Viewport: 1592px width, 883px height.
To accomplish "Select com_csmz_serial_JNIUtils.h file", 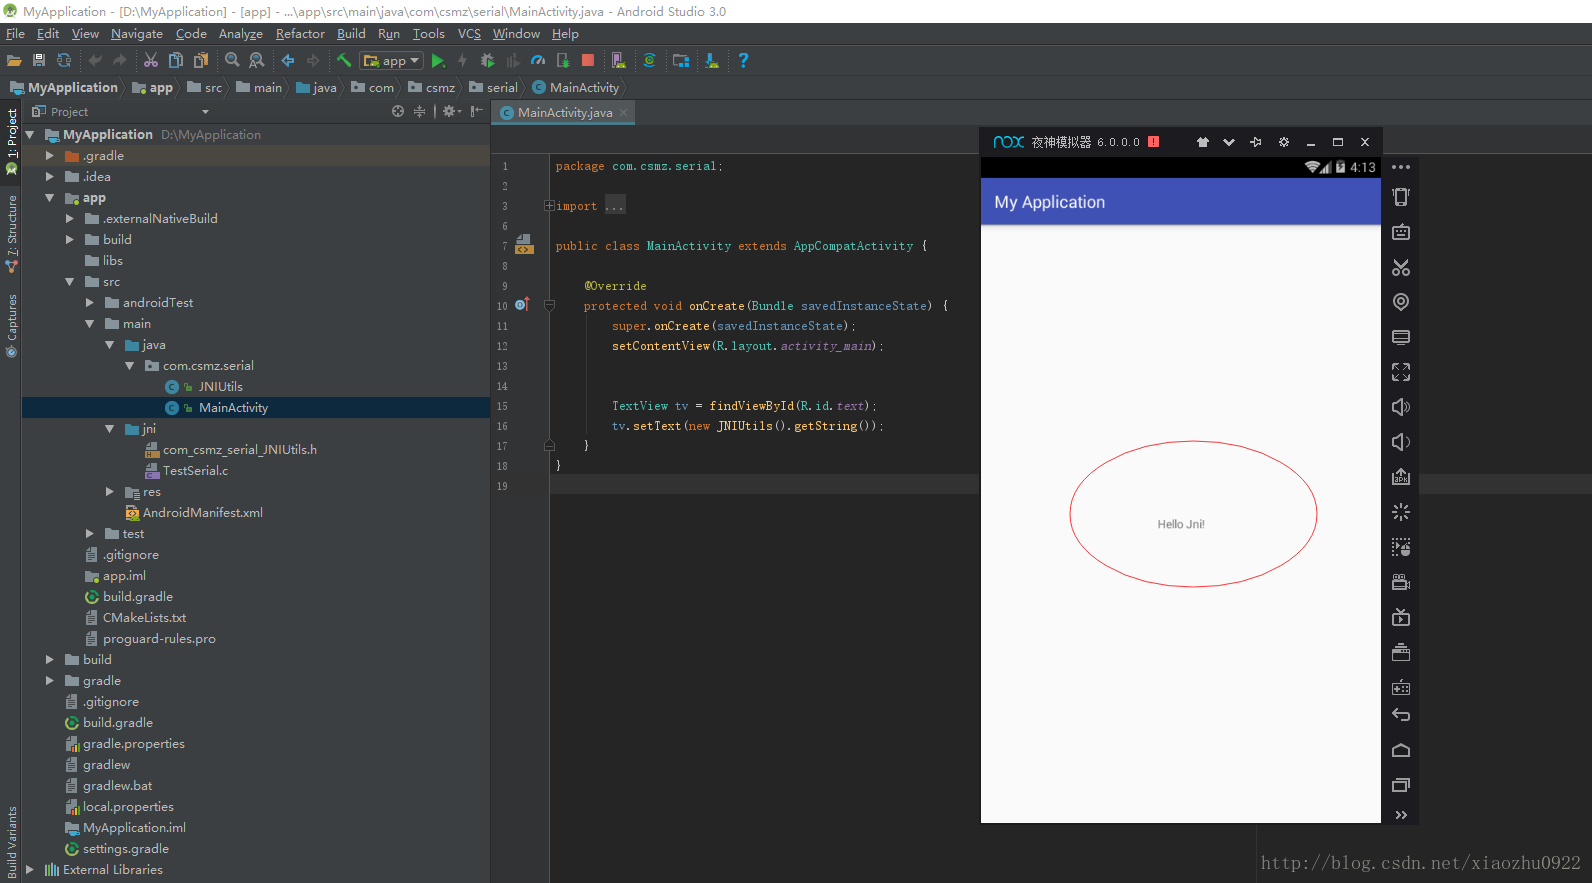I will tap(240, 450).
